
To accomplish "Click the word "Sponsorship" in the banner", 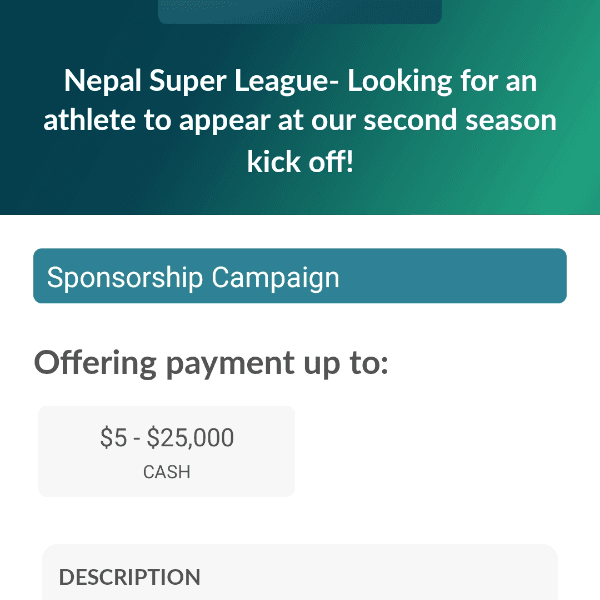I will tap(124, 277).
